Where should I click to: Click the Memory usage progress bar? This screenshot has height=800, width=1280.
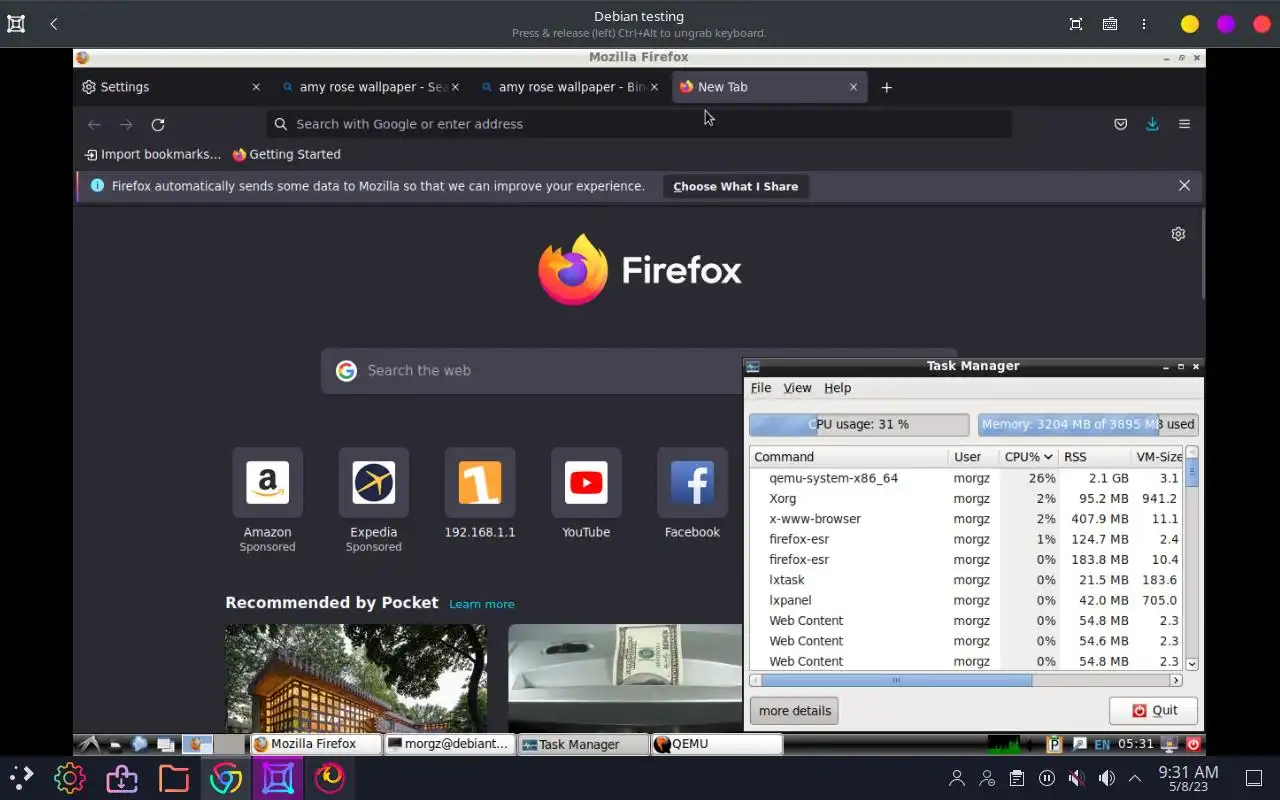point(1088,424)
